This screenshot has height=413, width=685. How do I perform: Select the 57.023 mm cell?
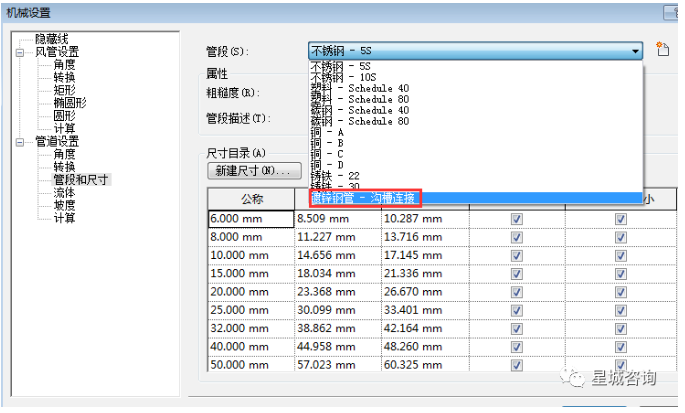pyautogui.click(x=338, y=364)
